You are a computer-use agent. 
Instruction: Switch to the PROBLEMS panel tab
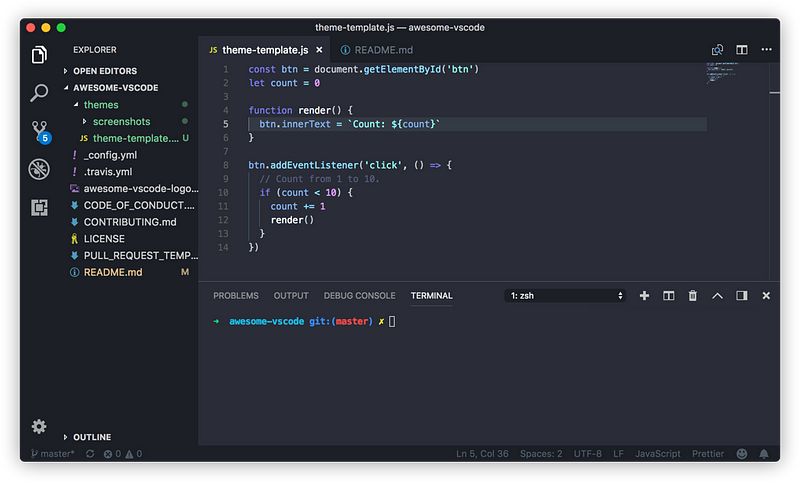[236, 296]
